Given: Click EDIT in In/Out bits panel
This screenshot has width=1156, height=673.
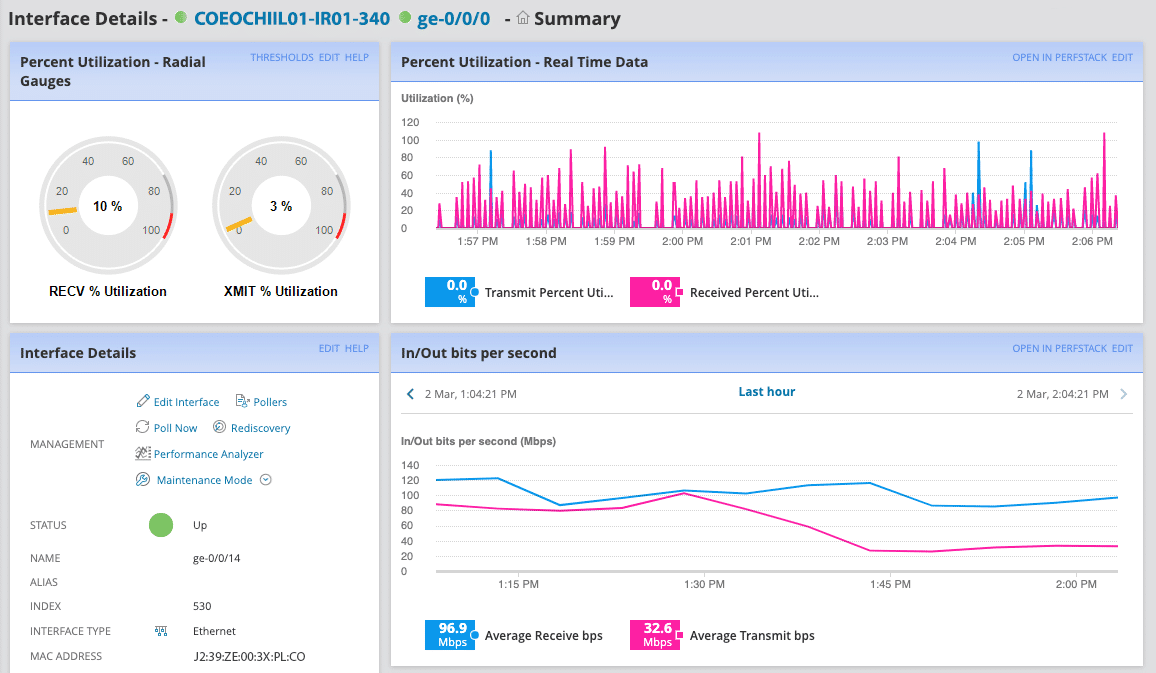Looking at the screenshot, I should (1122, 348).
